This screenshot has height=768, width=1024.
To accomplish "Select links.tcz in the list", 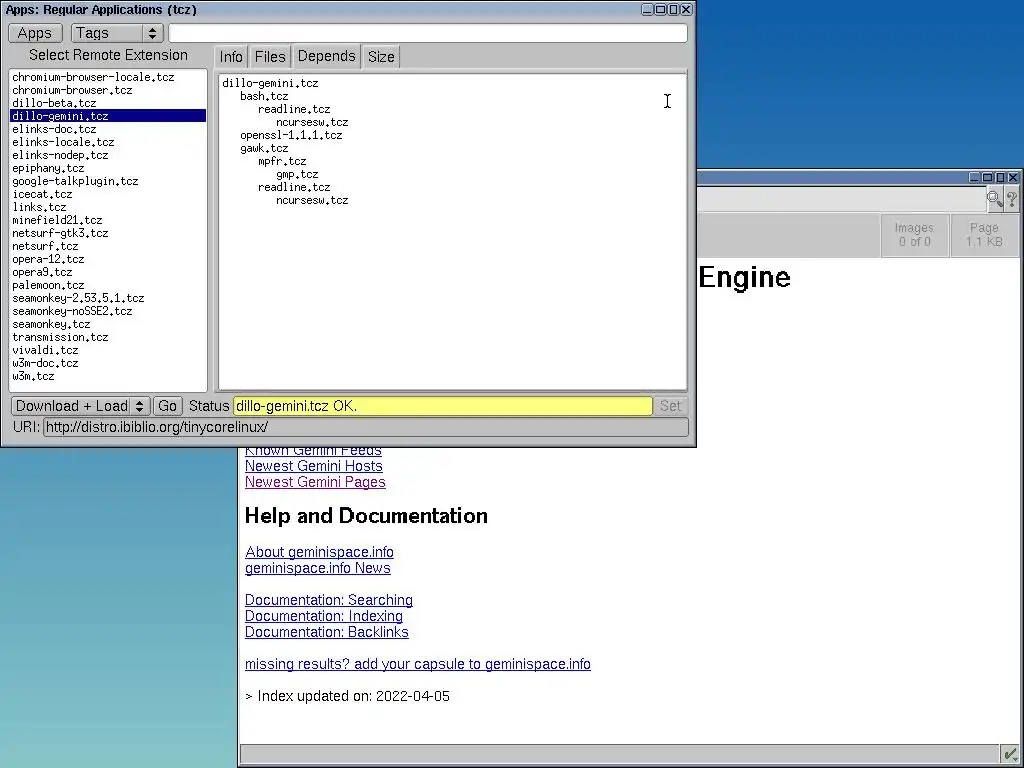I will point(108,207).
